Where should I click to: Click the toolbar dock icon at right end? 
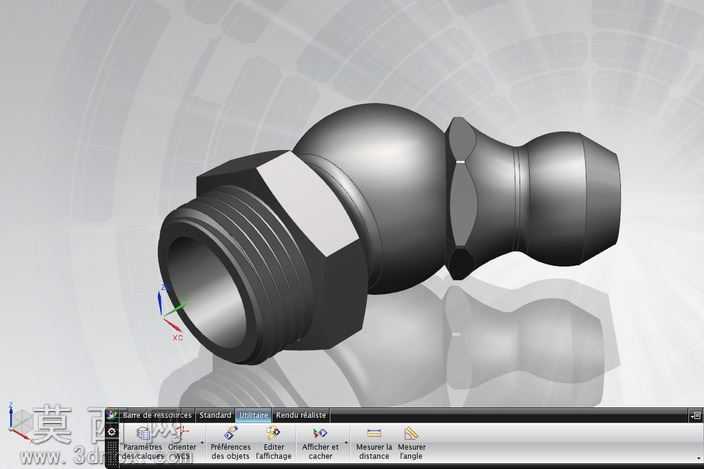[x=696, y=416]
